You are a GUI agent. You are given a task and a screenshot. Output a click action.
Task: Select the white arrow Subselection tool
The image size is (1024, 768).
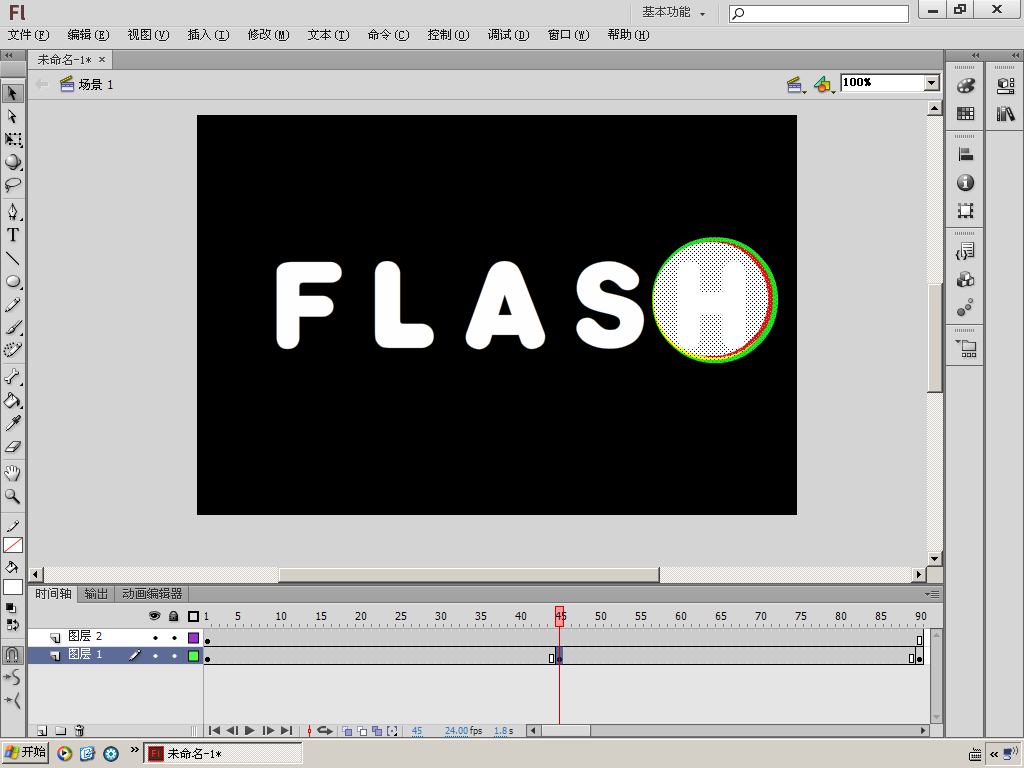[12, 116]
